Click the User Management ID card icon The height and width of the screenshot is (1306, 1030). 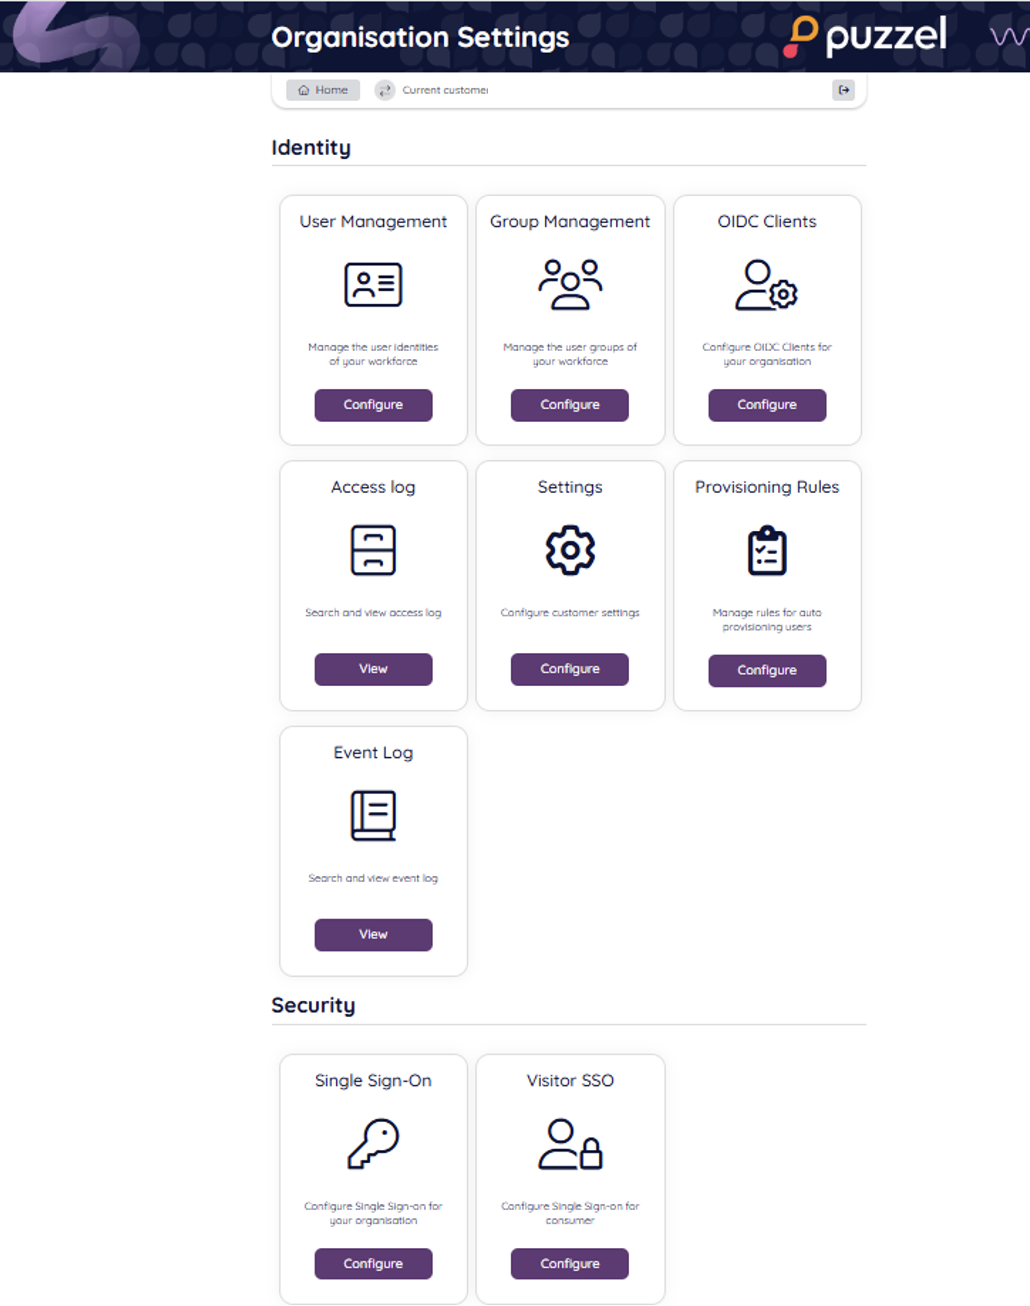(x=373, y=285)
